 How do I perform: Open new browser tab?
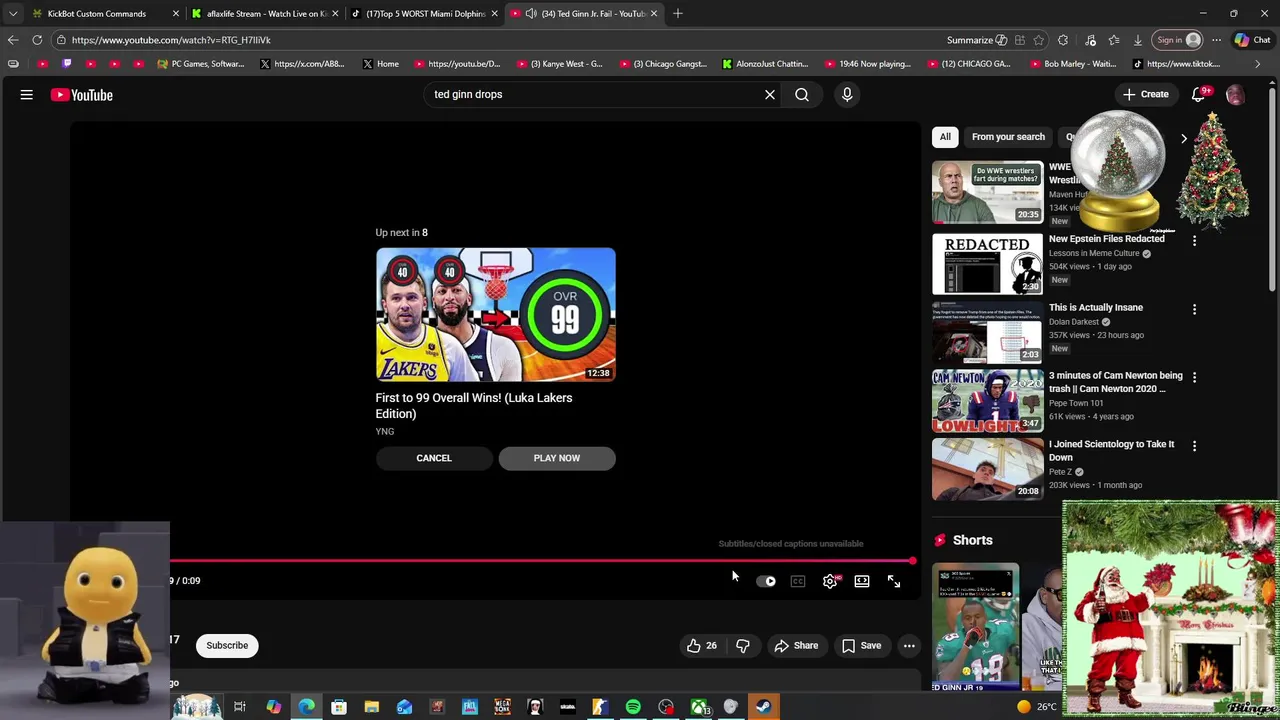tap(678, 13)
